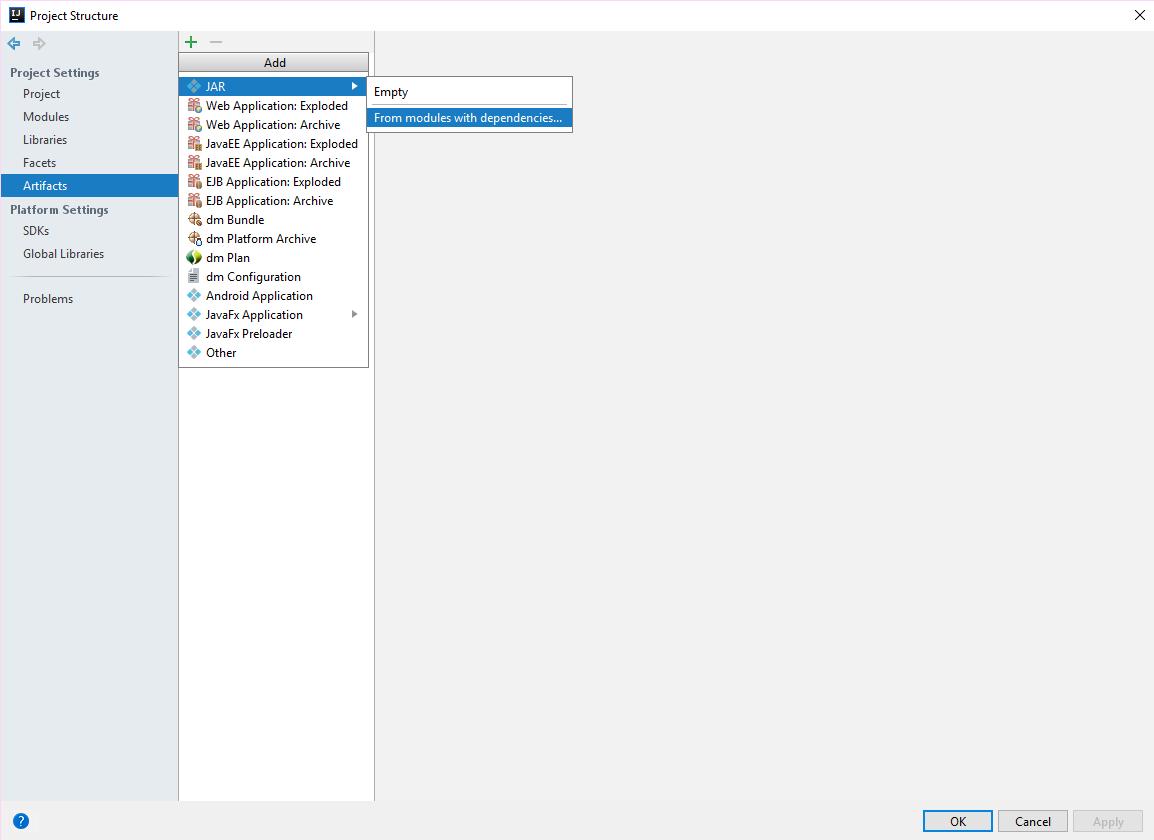Open Project settings page

[x=89, y=93]
